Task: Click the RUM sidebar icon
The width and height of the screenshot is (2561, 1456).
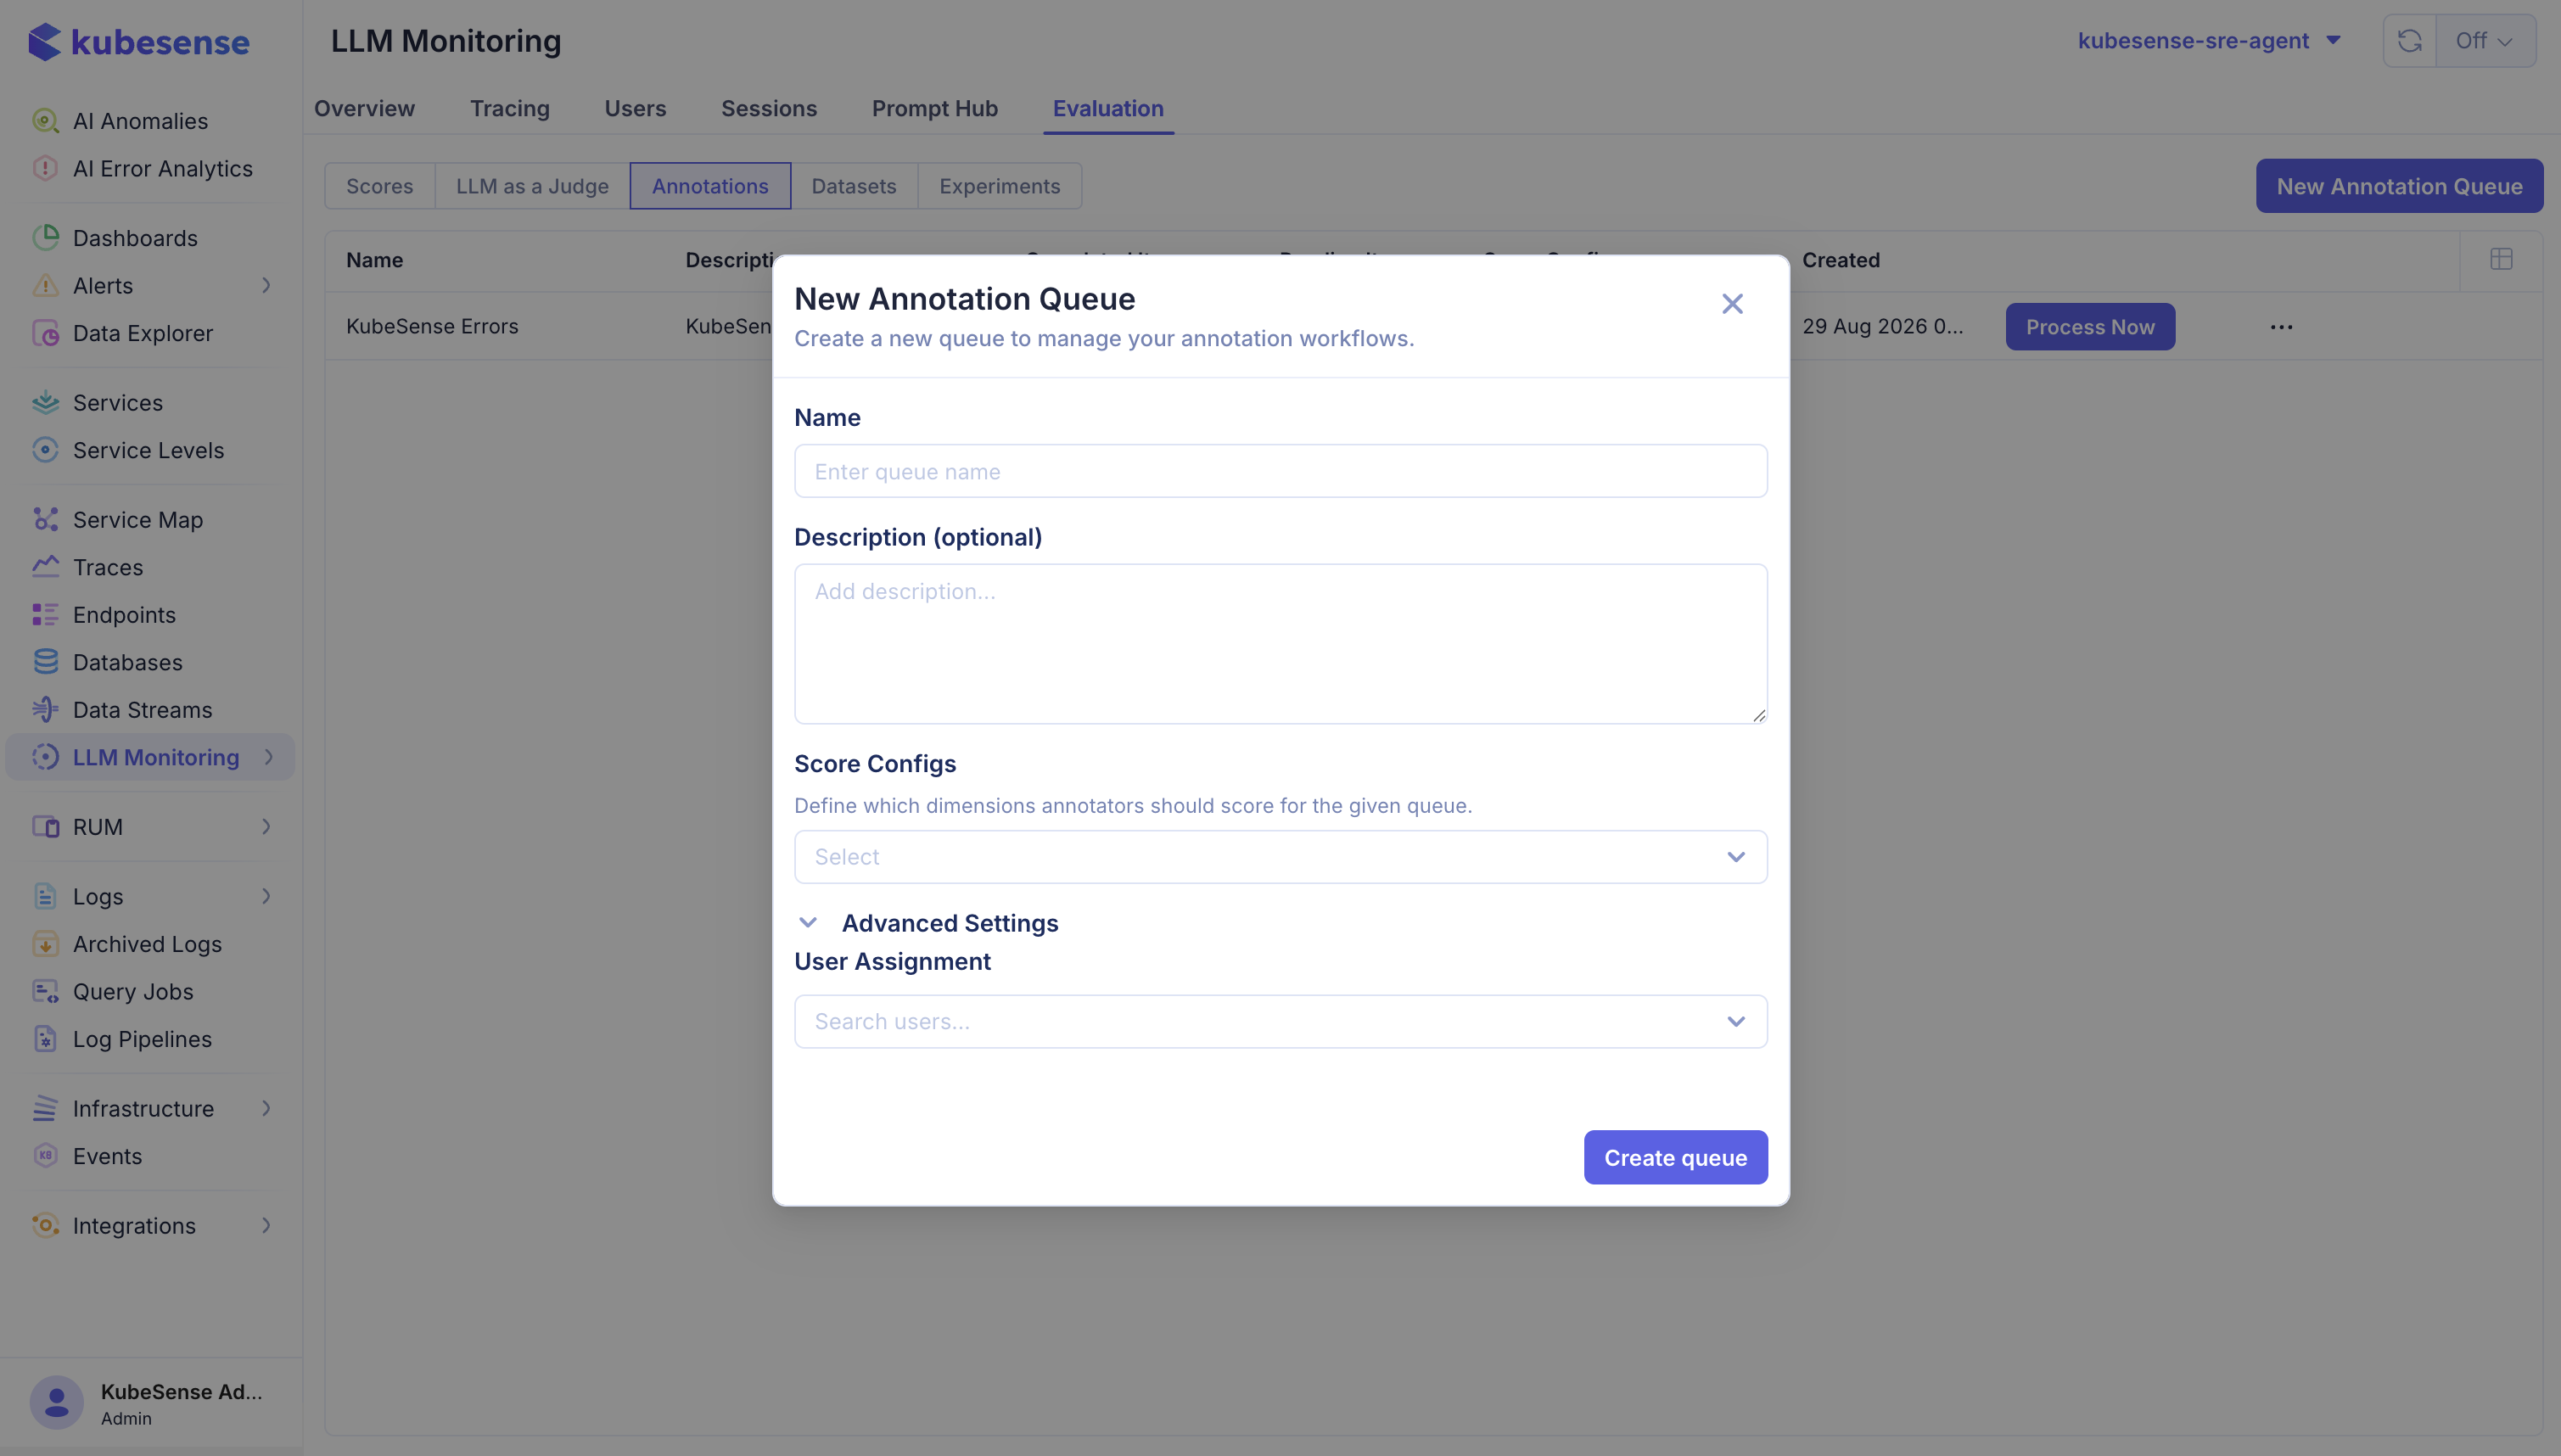Action: click(x=45, y=826)
